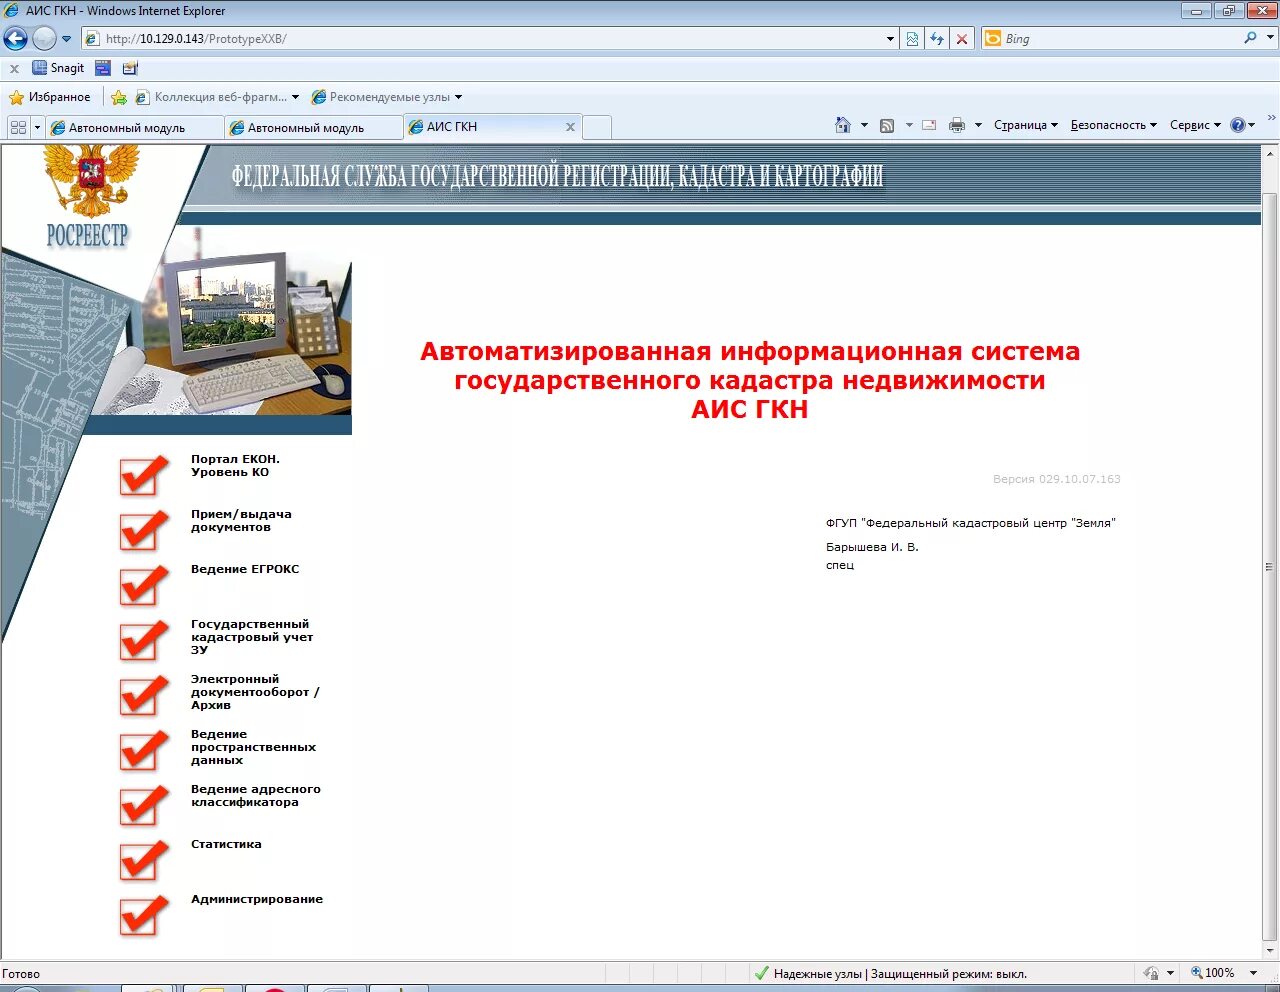Click the Print icon in command bar
1280x992 pixels.
click(957, 125)
